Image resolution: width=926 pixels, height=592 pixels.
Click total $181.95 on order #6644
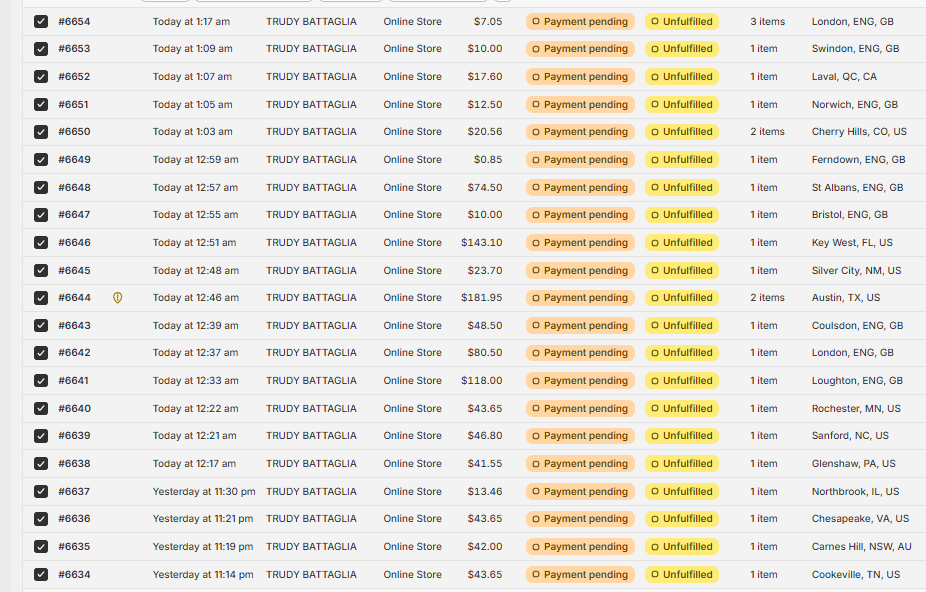tap(482, 298)
